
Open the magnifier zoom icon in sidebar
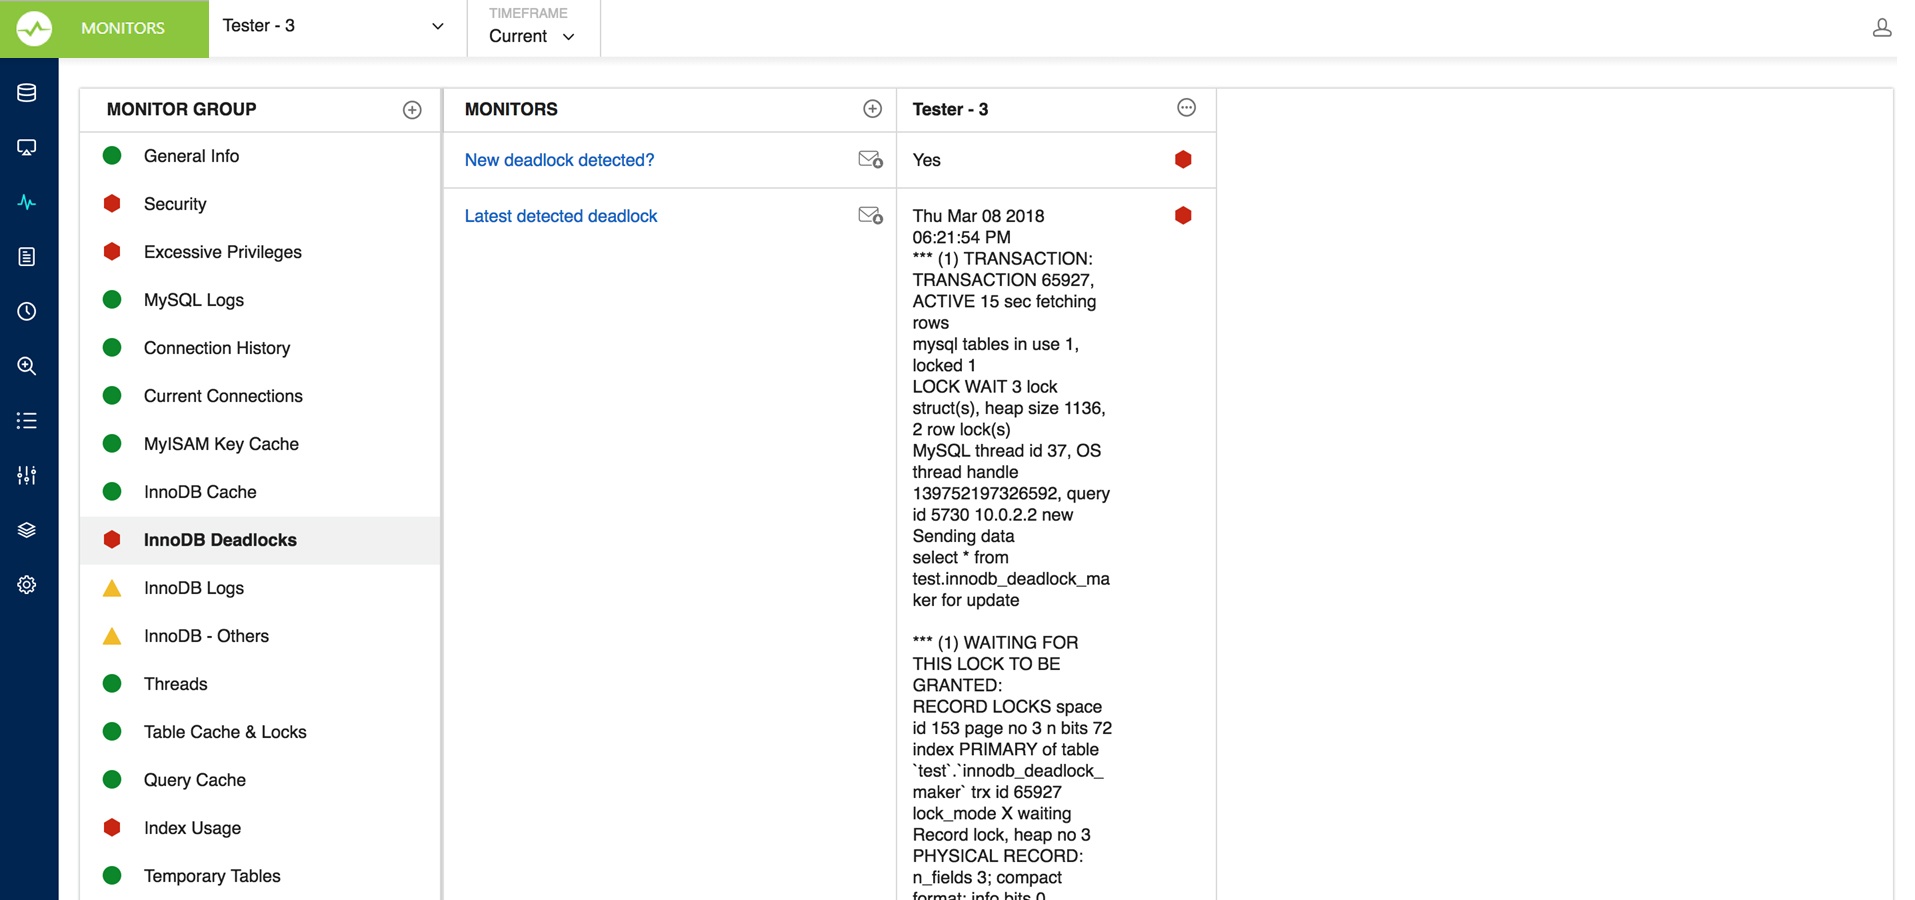tap(27, 366)
